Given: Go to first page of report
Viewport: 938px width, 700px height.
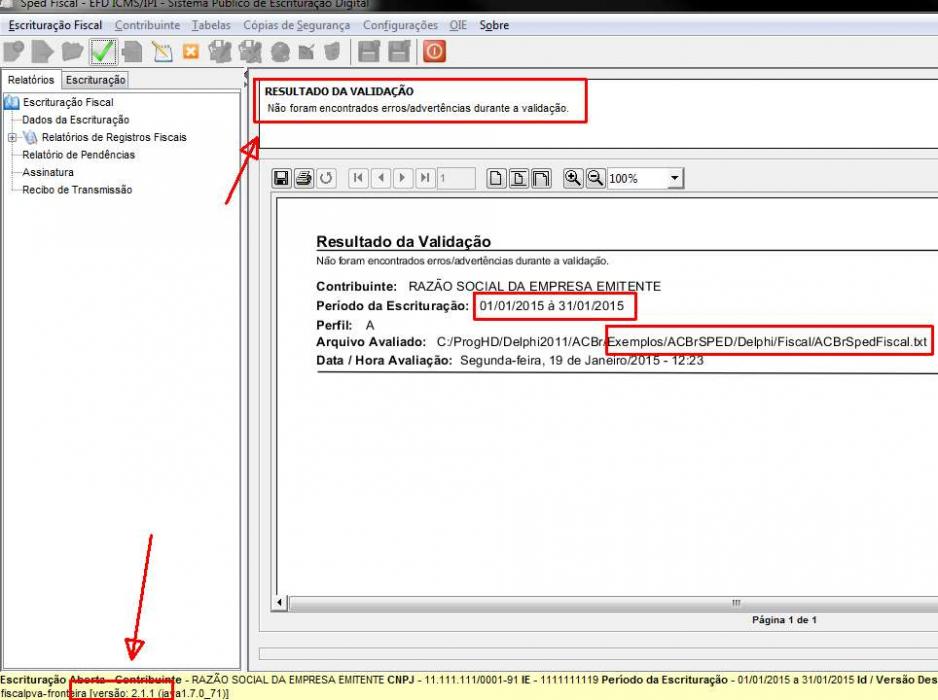Looking at the screenshot, I should [x=358, y=178].
